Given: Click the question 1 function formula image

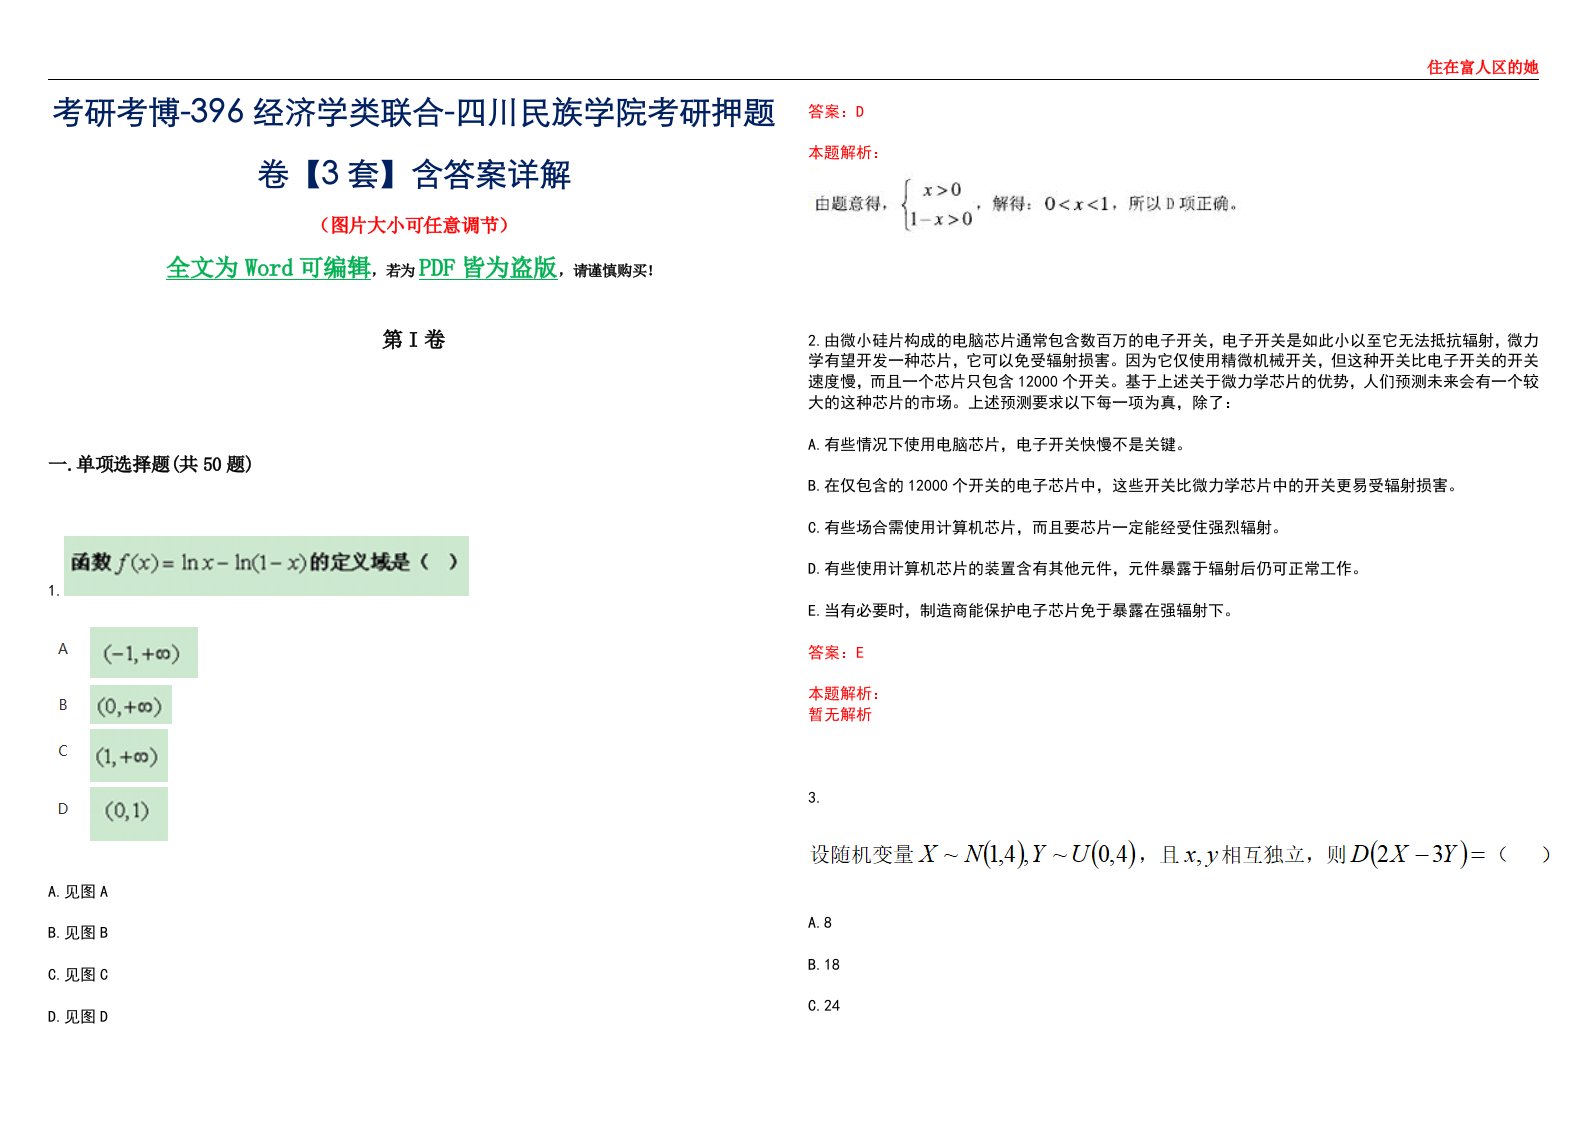Looking at the screenshot, I should tap(266, 565).
